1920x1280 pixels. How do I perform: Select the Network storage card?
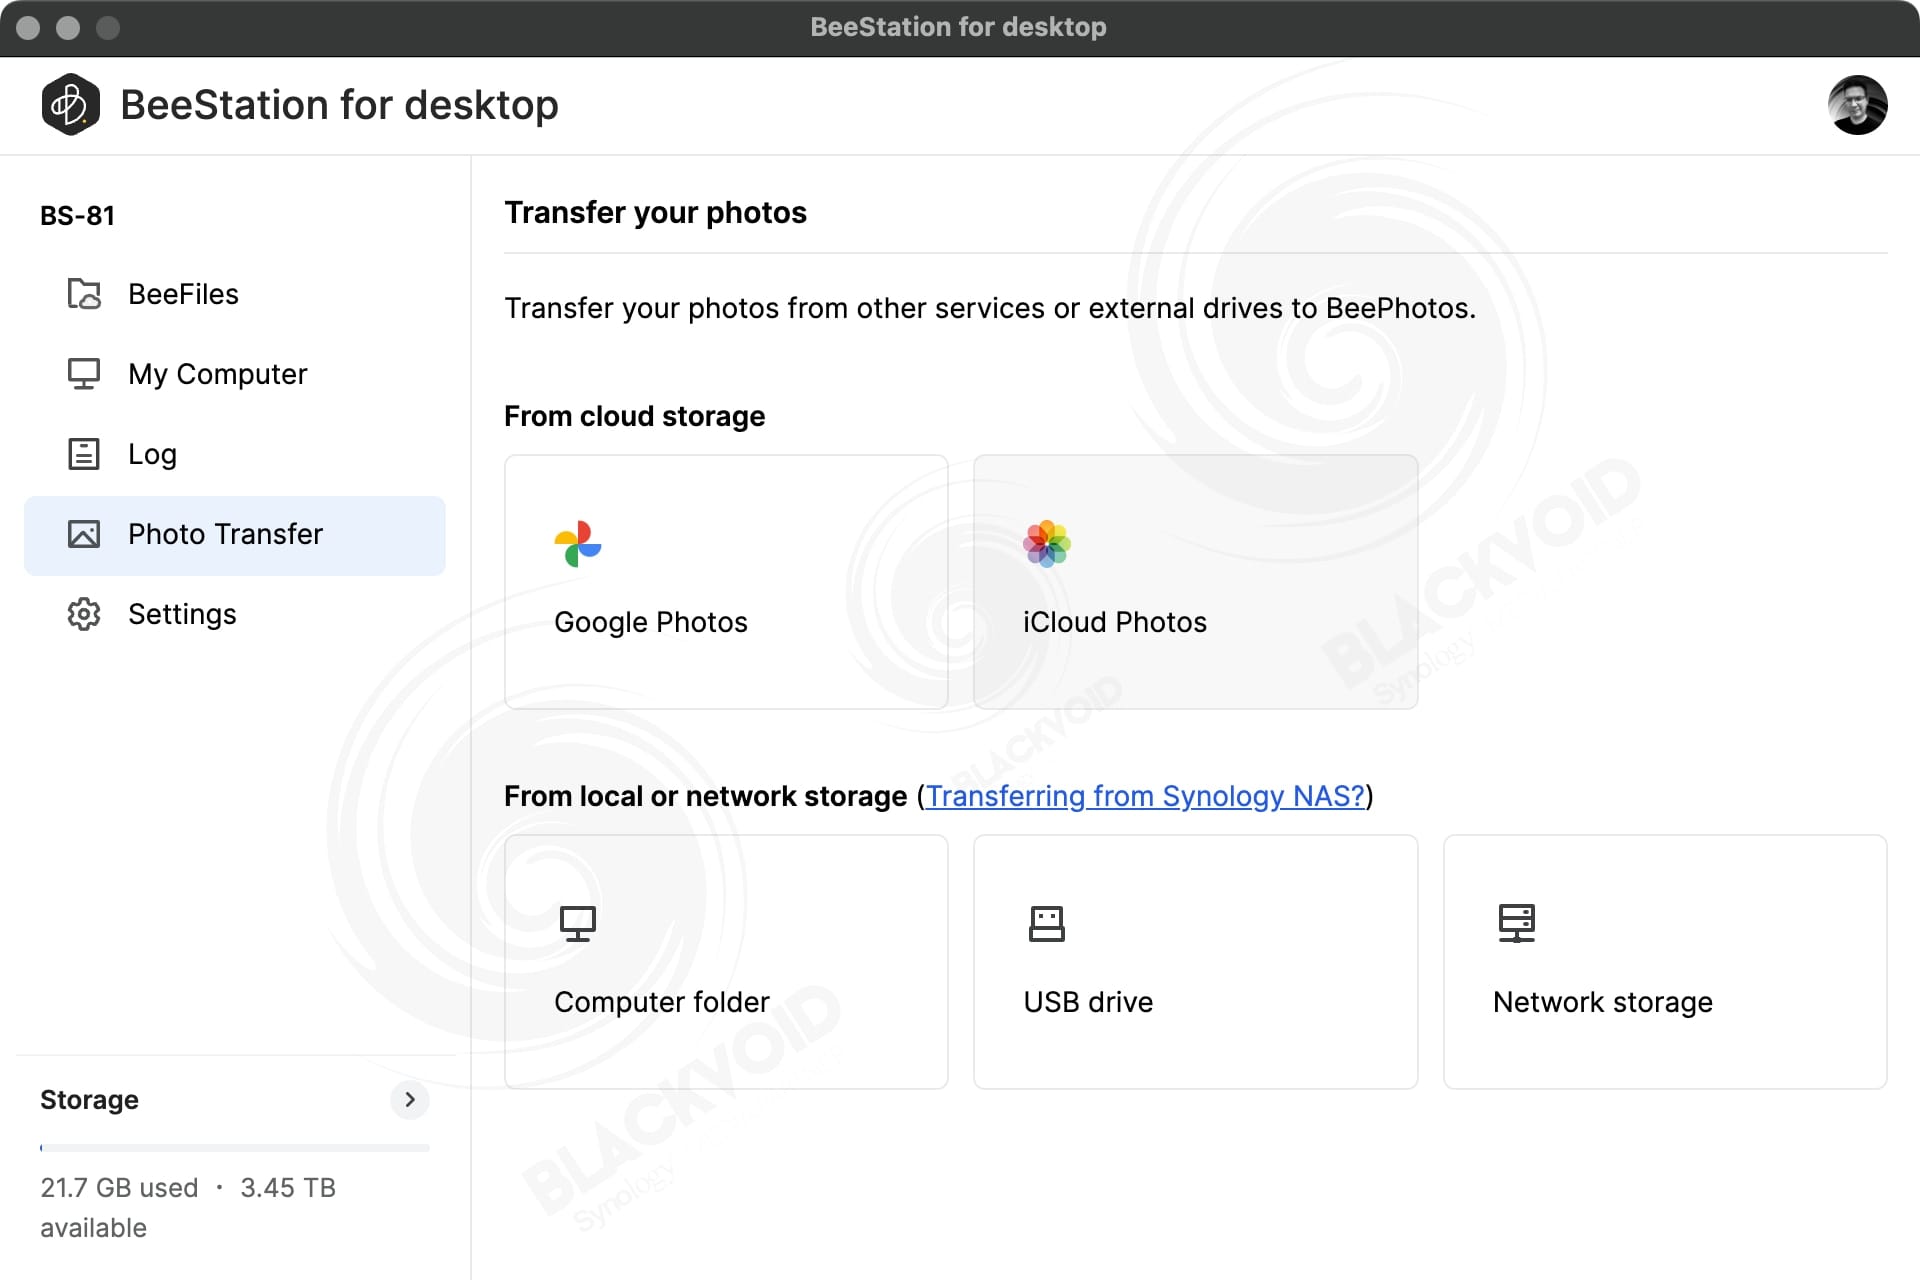point(1665,962)
